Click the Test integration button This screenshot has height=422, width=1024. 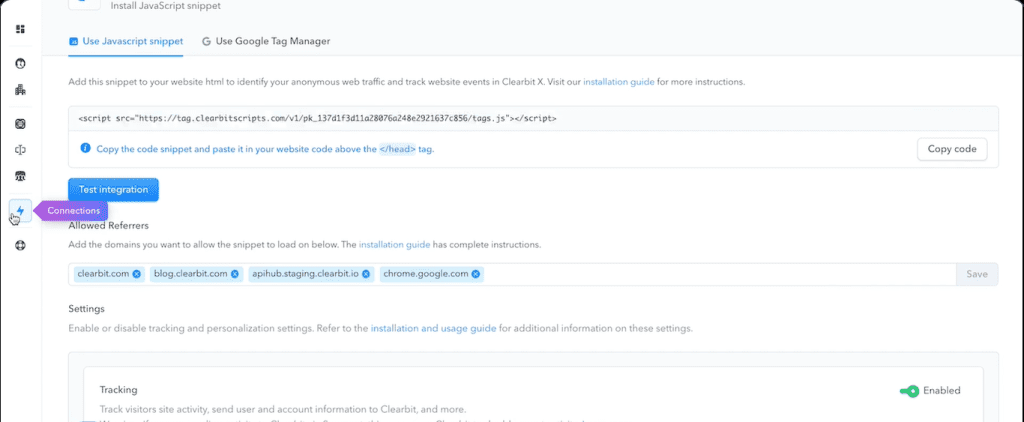(114, 189)
